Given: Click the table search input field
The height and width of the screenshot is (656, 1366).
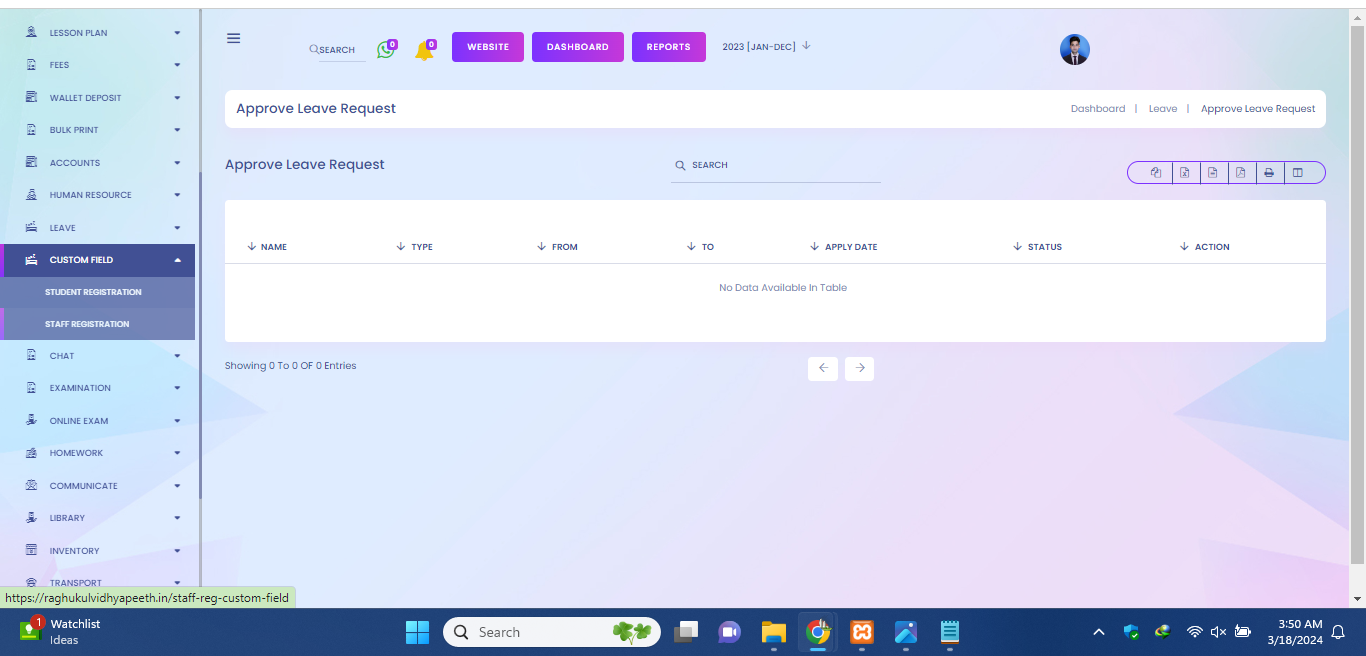Looking at the screenshot, I should pos(780,165).
